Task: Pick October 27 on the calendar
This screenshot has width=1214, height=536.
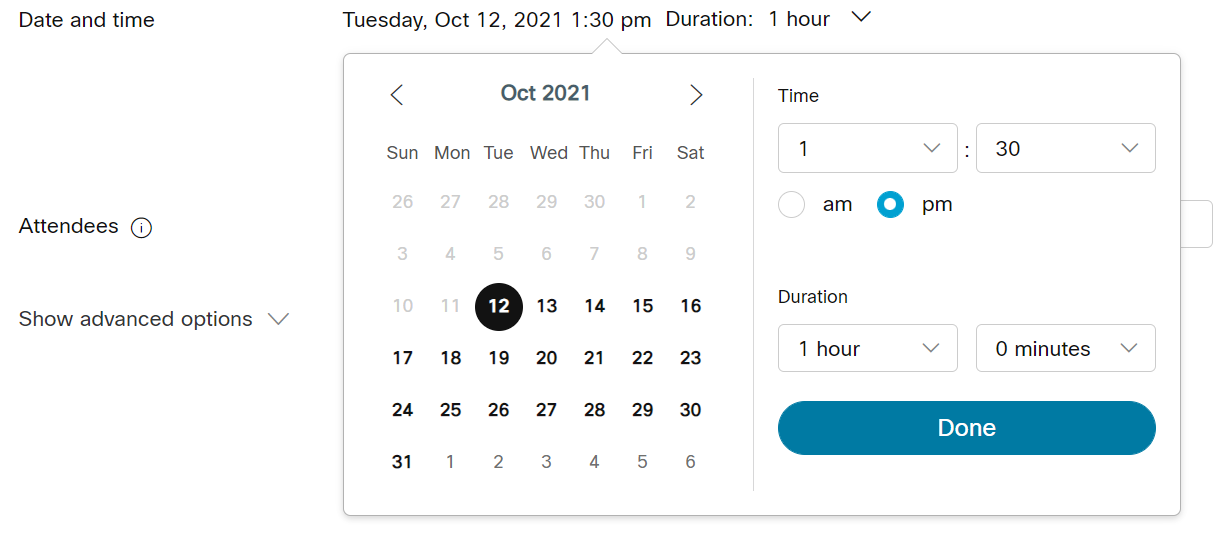Action: pyautogui.click(x=547, y=410)
